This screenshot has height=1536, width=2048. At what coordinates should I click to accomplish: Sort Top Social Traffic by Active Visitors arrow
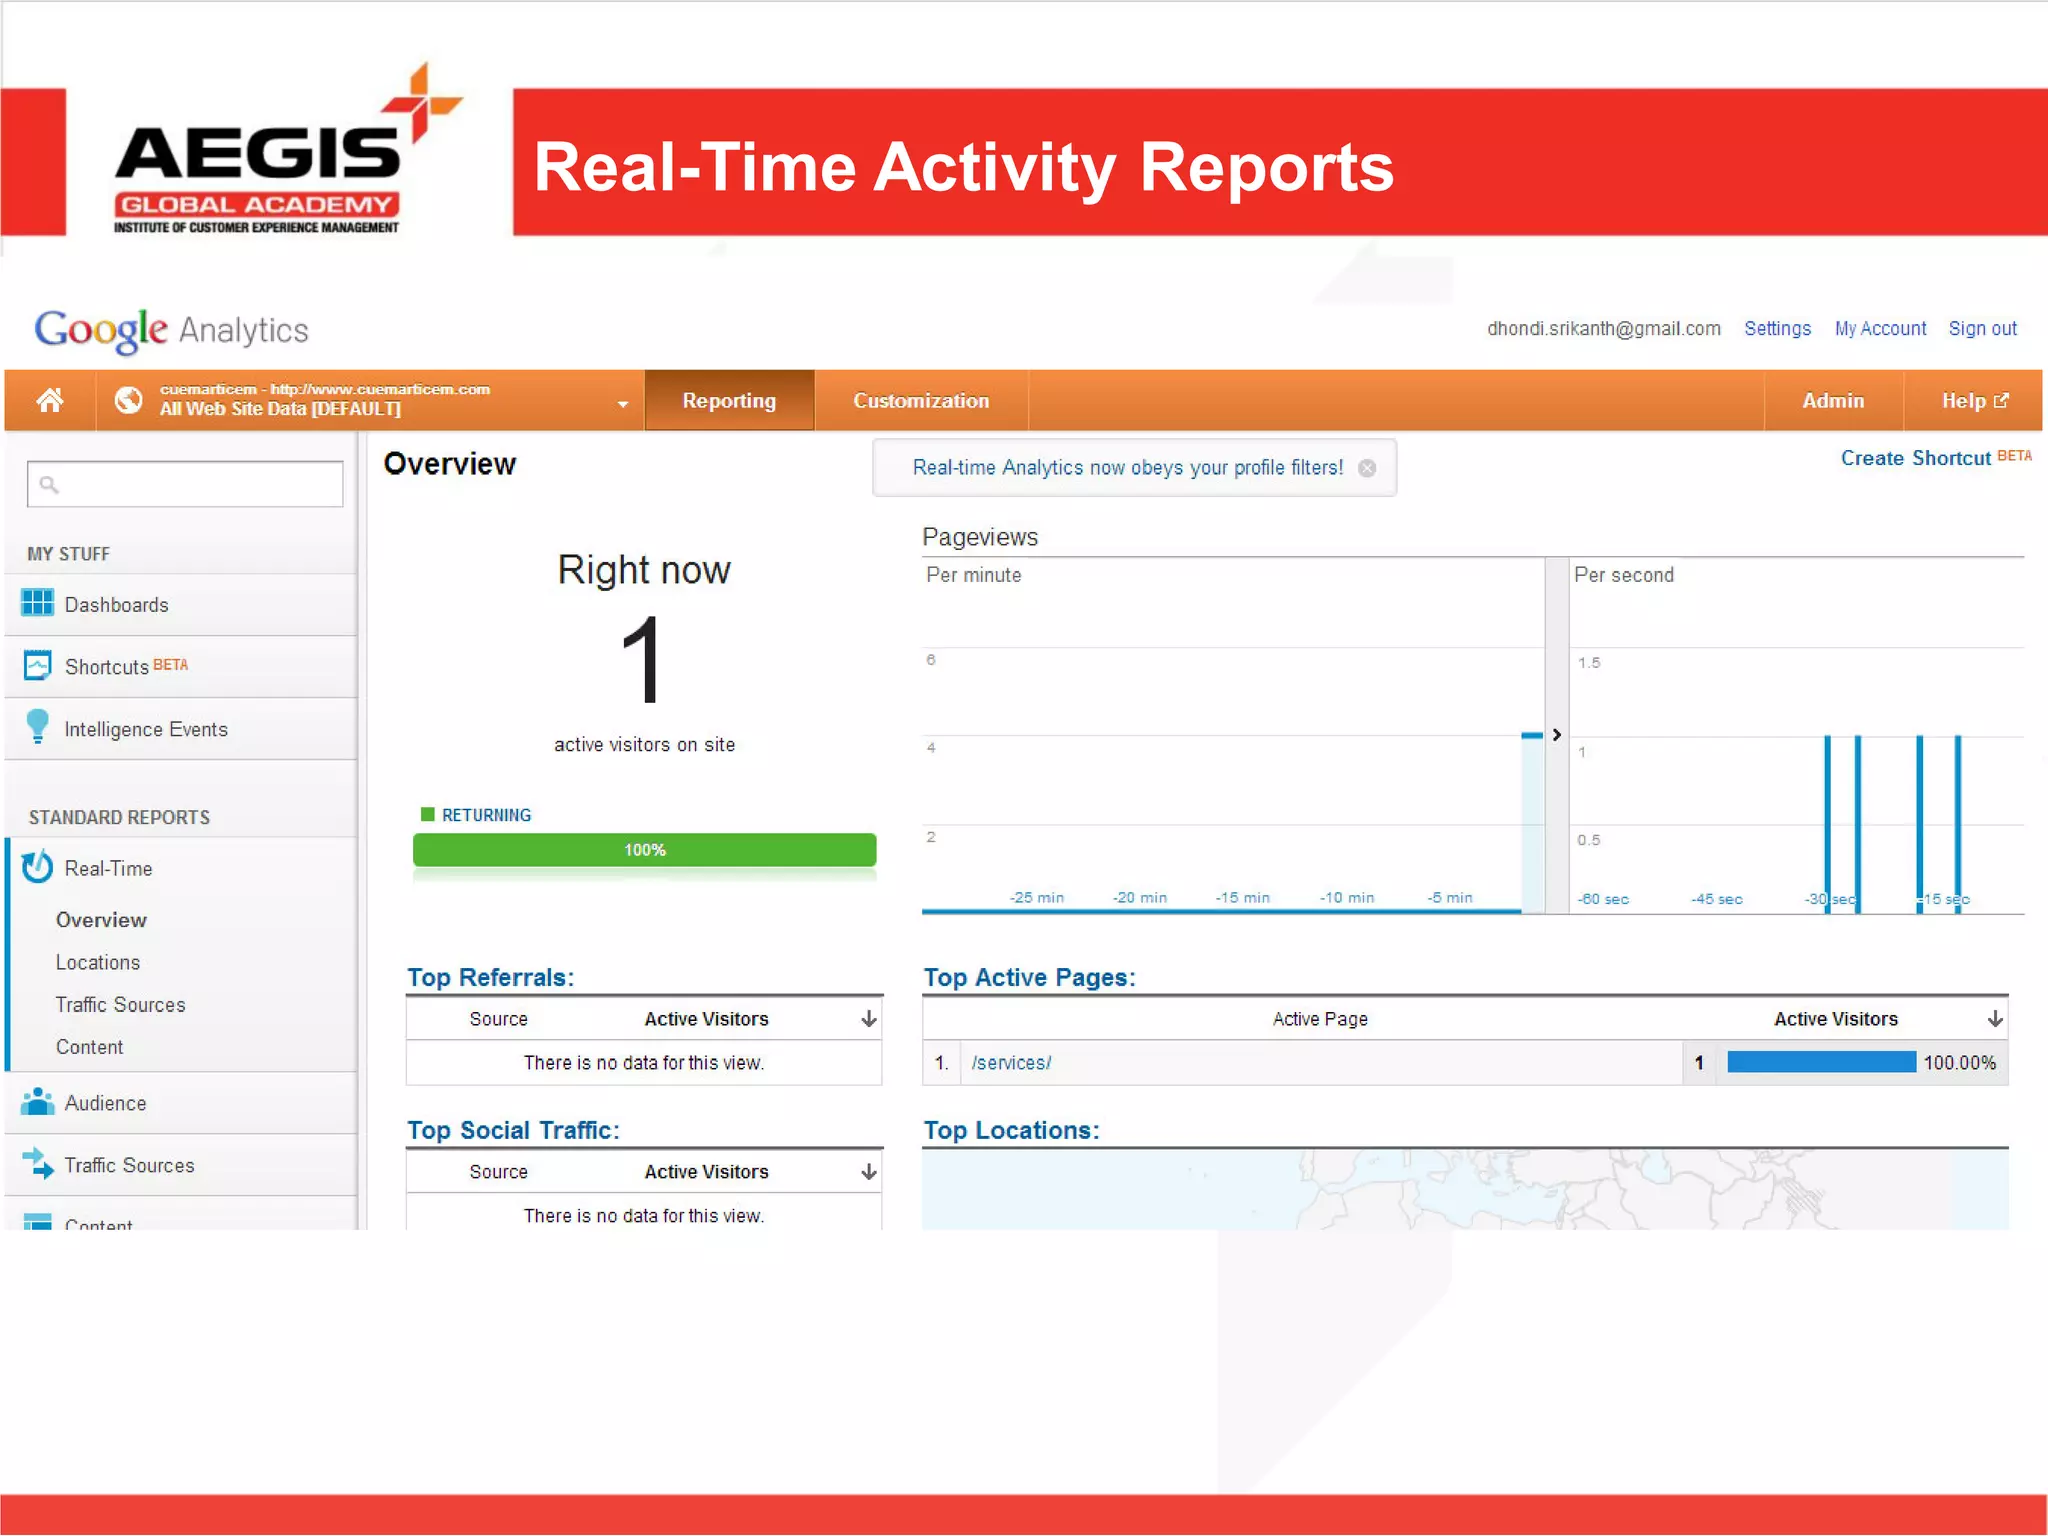pyautogui.click(x=868, y=1172)
